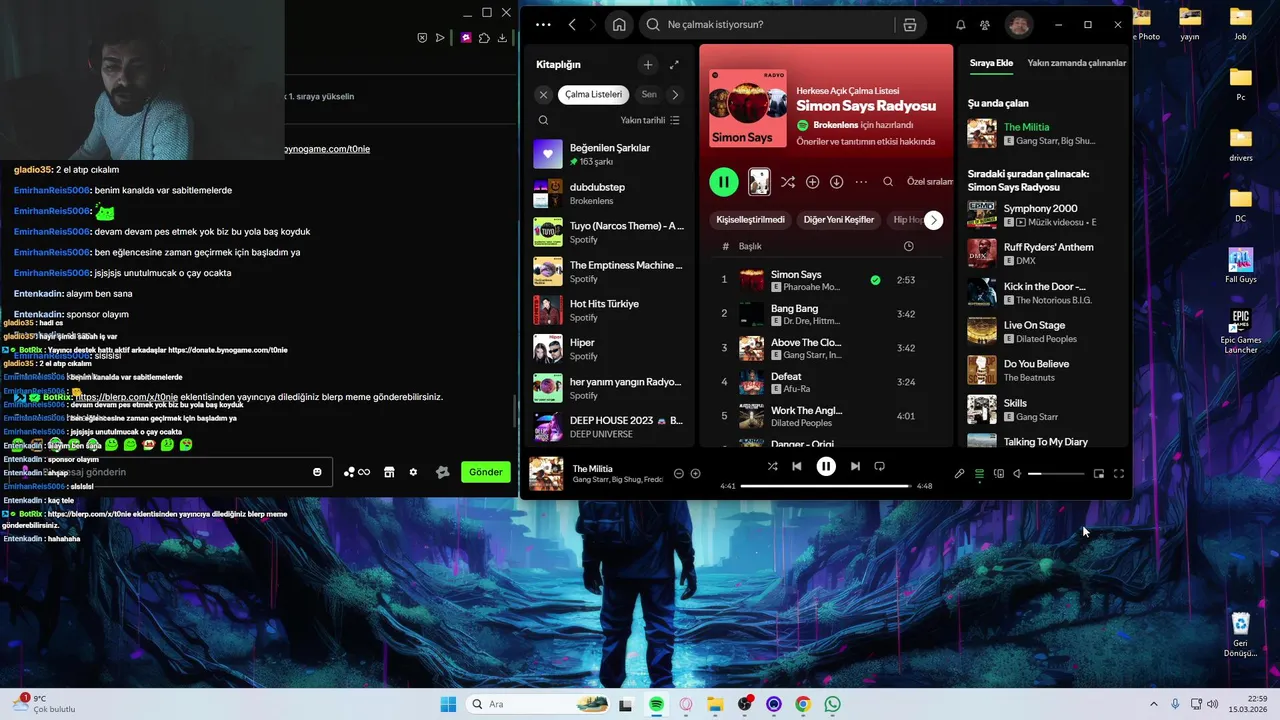Click the playlist preview thumbnail next to pause
Image resolution: width=1280 pixels, height=720 pixels.
click(759, 182)
